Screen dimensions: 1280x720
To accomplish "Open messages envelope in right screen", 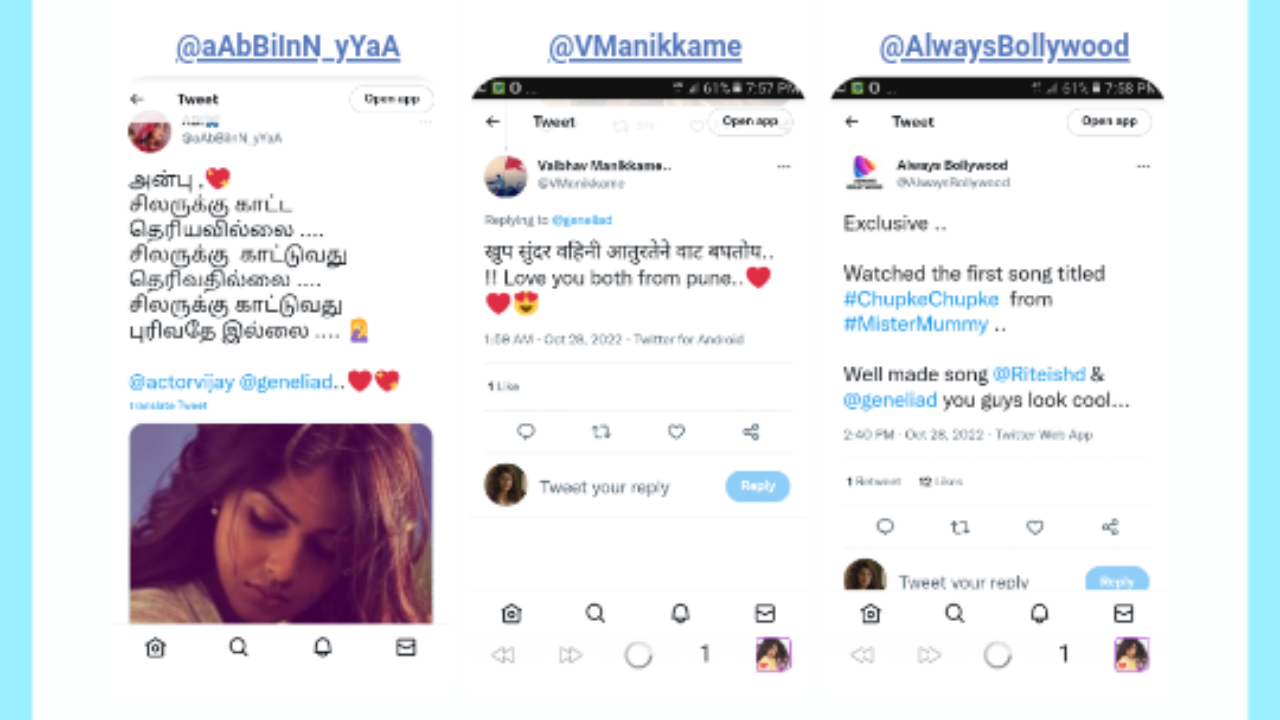I will tap(1123, 613).
